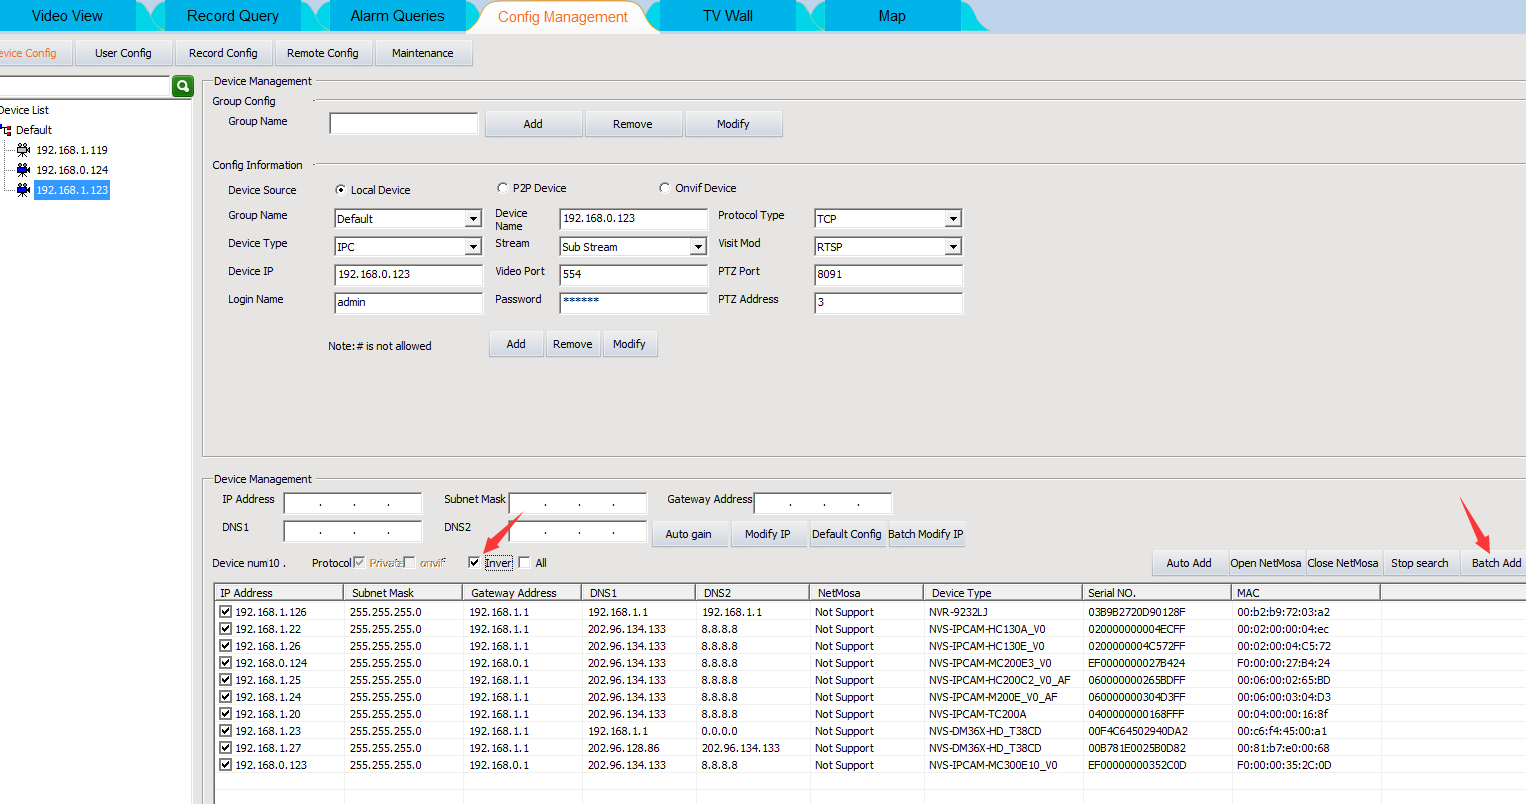Click Auto Add button

[x=1189, y=563]
